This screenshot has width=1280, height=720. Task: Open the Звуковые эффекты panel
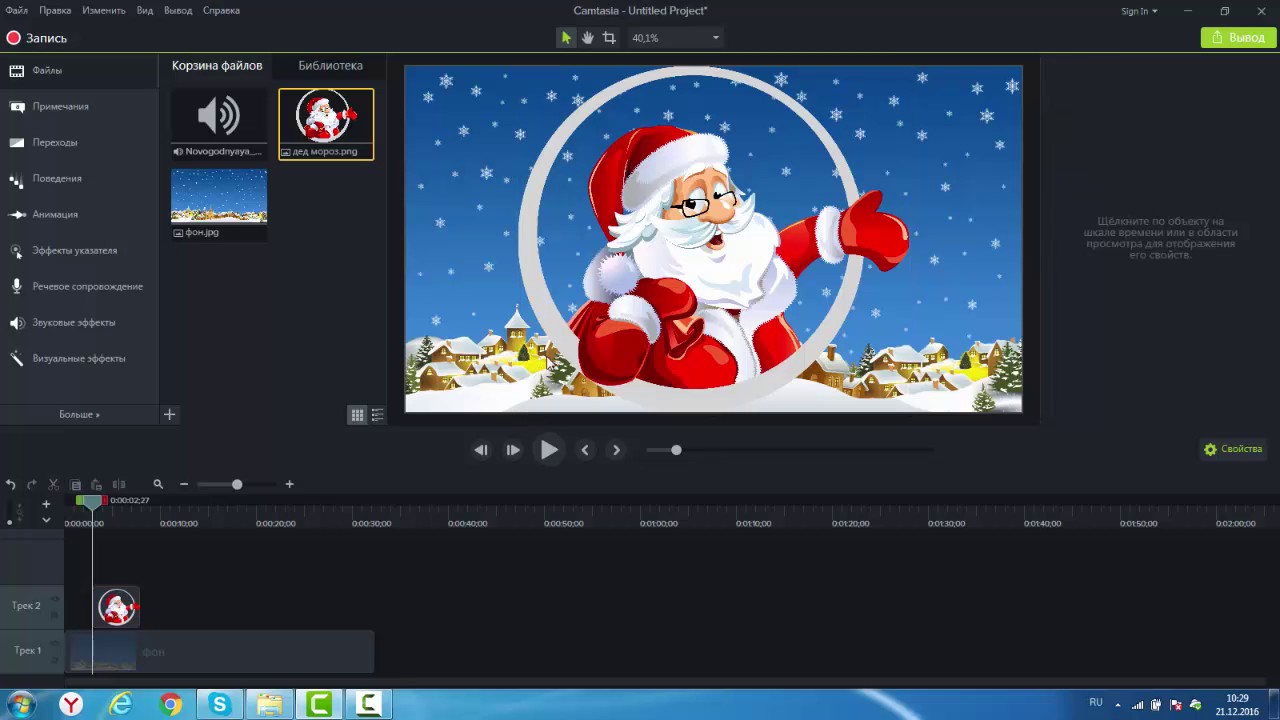(79, 323)
